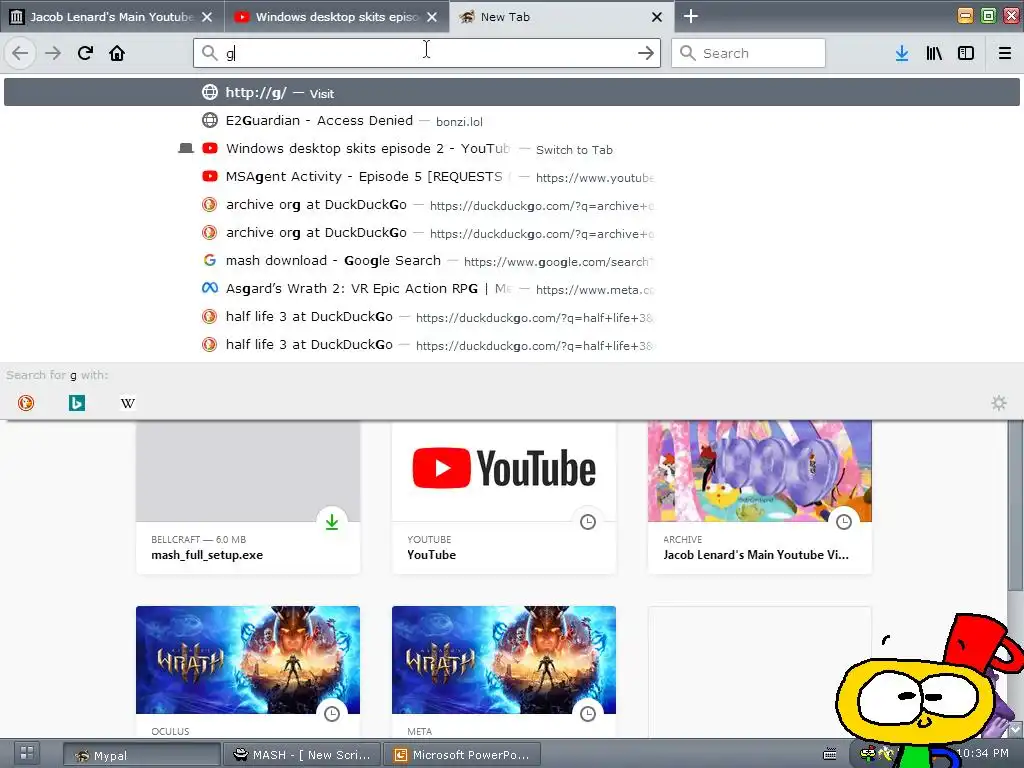The height and width of the screenshot is (768, 1024).
Task: Select the E2Guardian - Access Denied suggestion
Action: (x=512, y=121)
